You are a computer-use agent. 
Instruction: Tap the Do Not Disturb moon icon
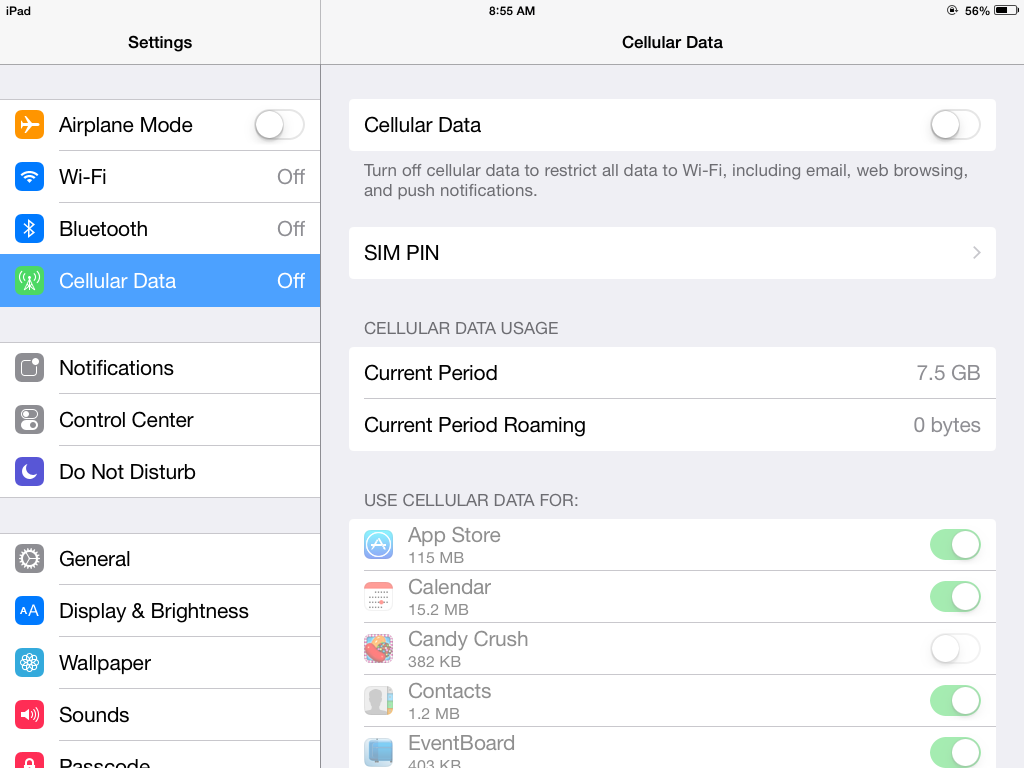coord(30,472)
